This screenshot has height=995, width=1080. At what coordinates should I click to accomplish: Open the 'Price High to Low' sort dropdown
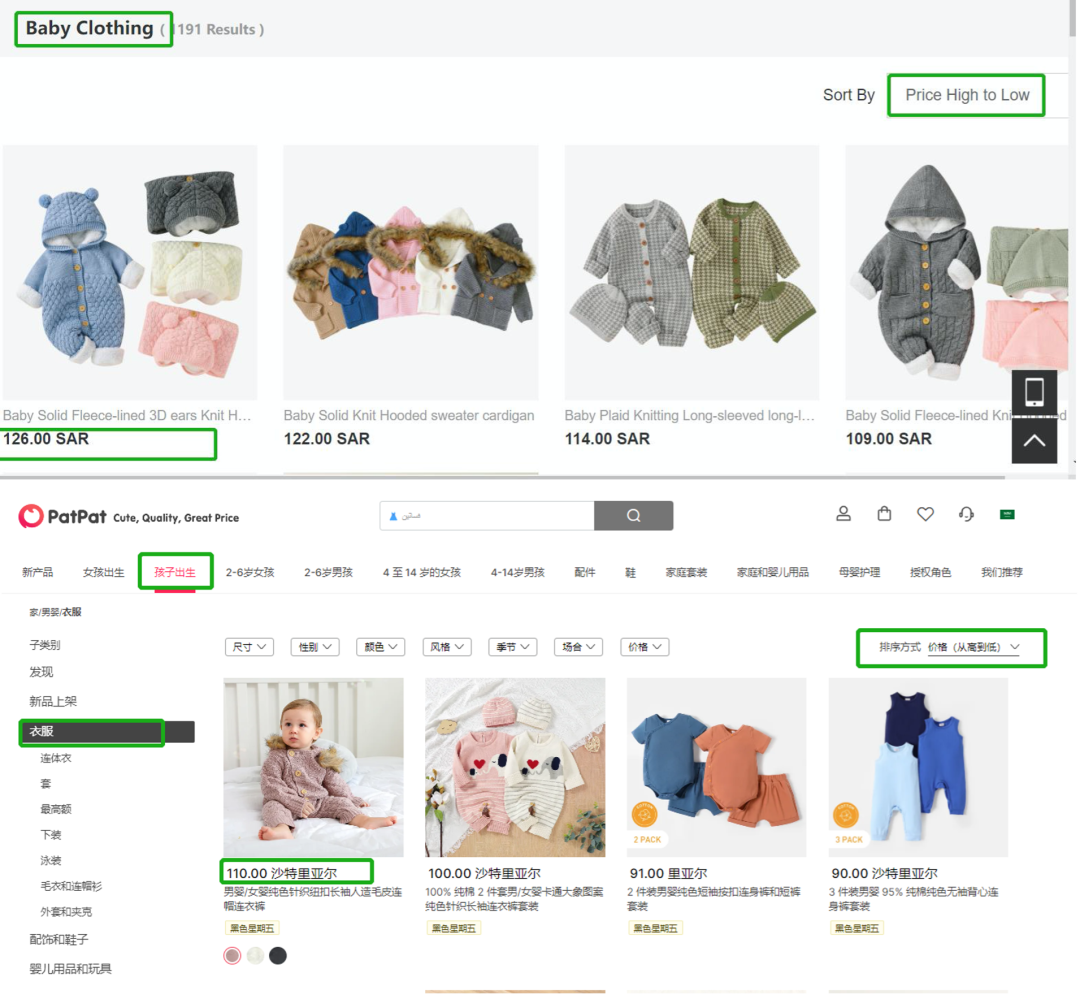(966, 95)
